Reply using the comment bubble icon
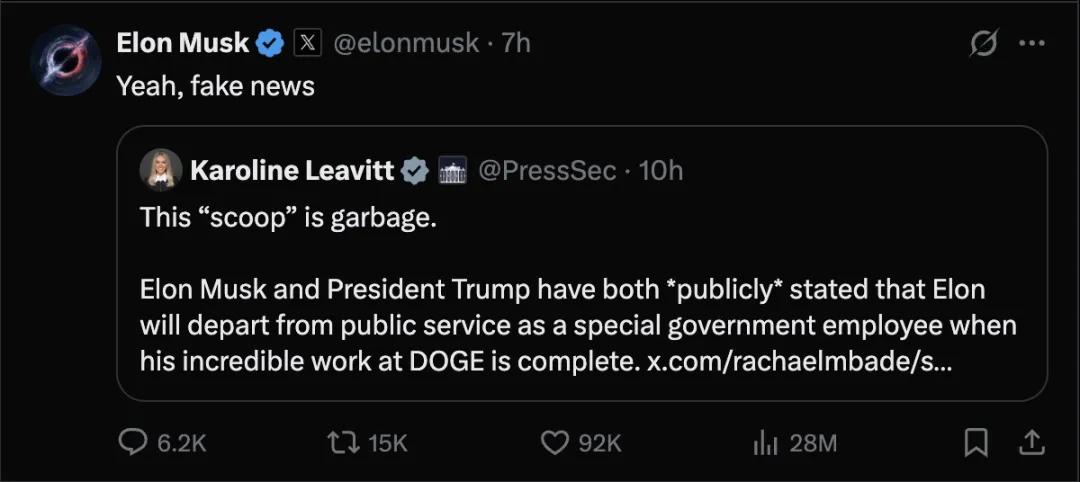 pyautogui.click(x=133, y=442)
